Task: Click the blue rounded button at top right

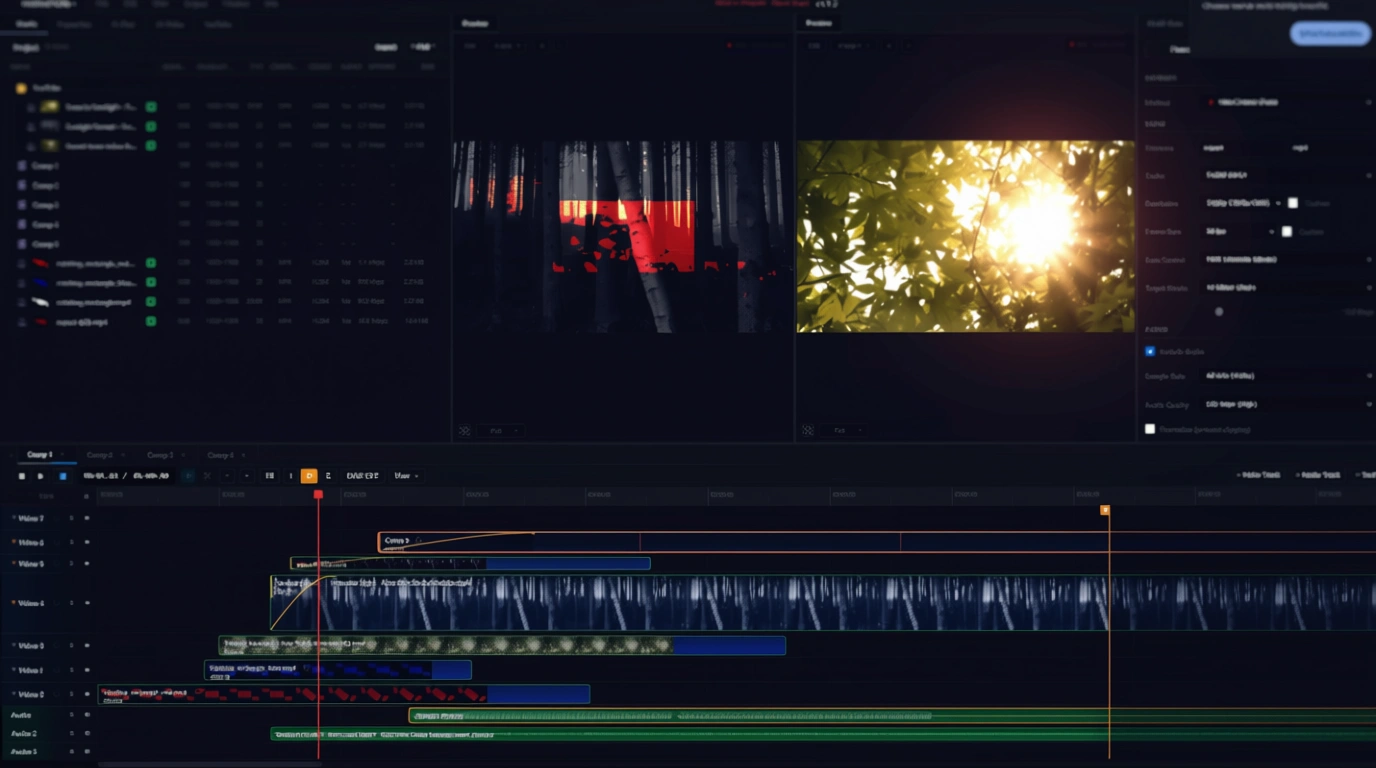Action: coord(1329,34)
